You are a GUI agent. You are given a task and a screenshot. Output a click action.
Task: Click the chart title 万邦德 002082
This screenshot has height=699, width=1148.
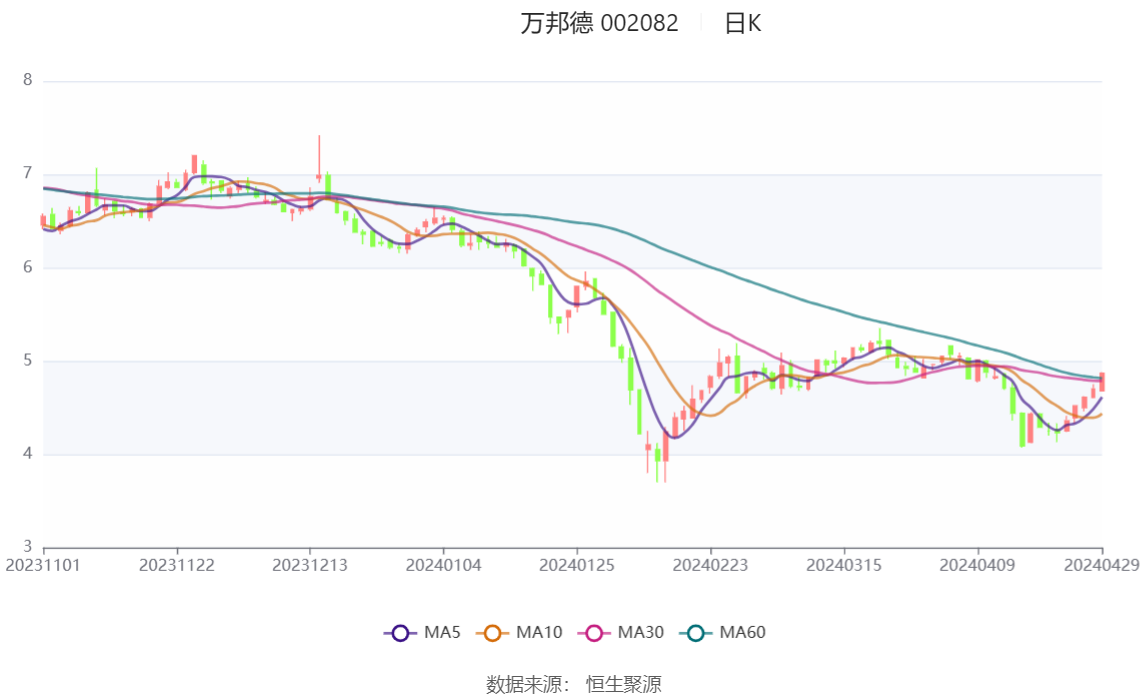(x=599, y=23)
